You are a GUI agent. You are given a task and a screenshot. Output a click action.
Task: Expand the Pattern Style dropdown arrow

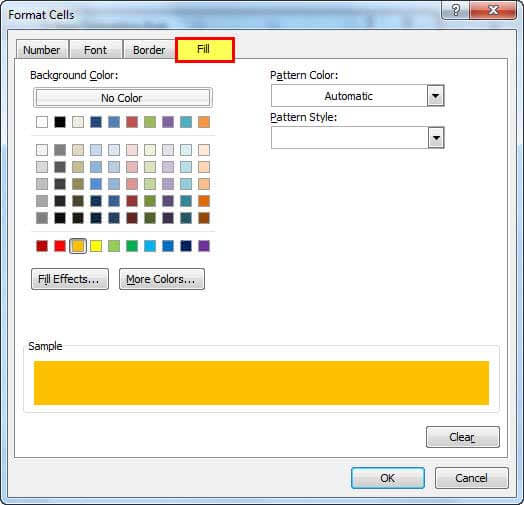point(436,137)
